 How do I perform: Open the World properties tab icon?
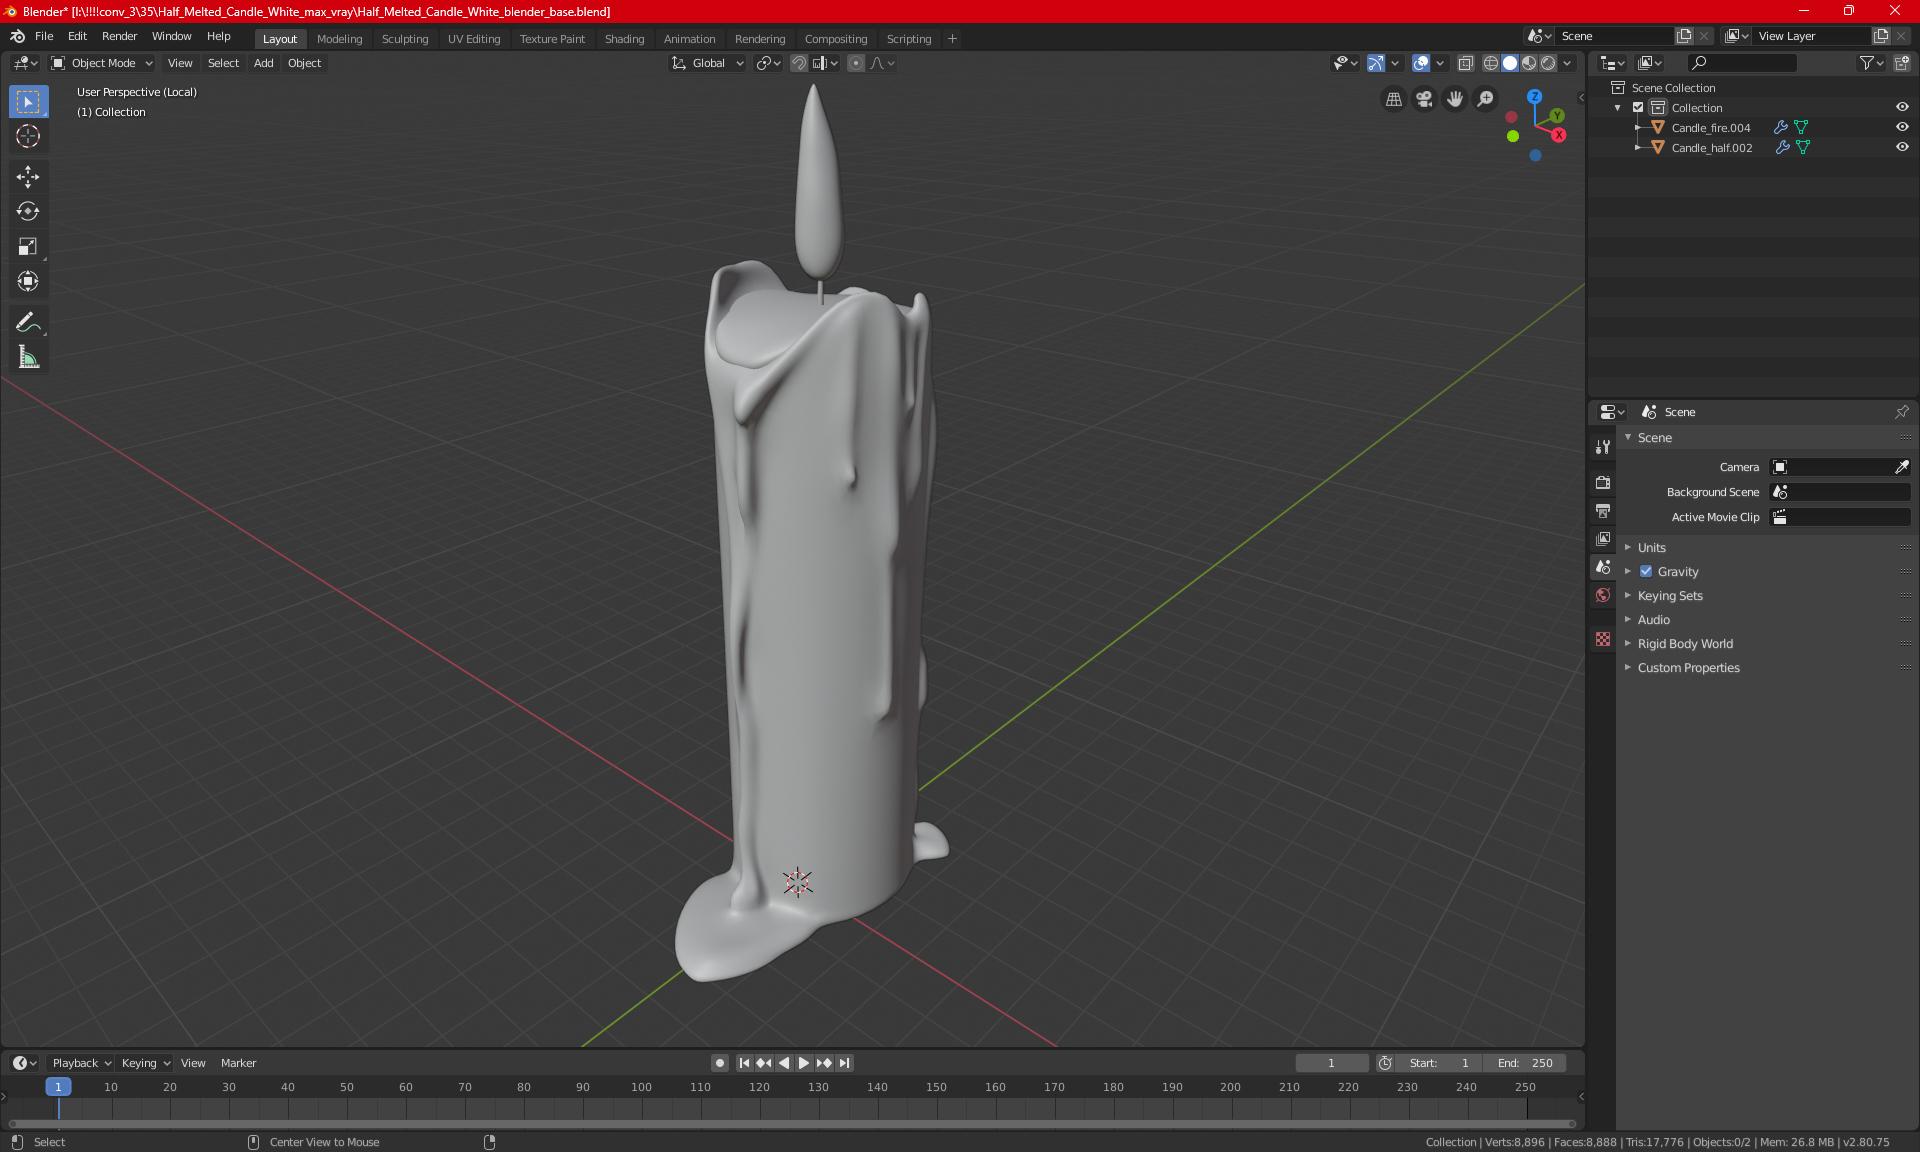click(1603, 595)
